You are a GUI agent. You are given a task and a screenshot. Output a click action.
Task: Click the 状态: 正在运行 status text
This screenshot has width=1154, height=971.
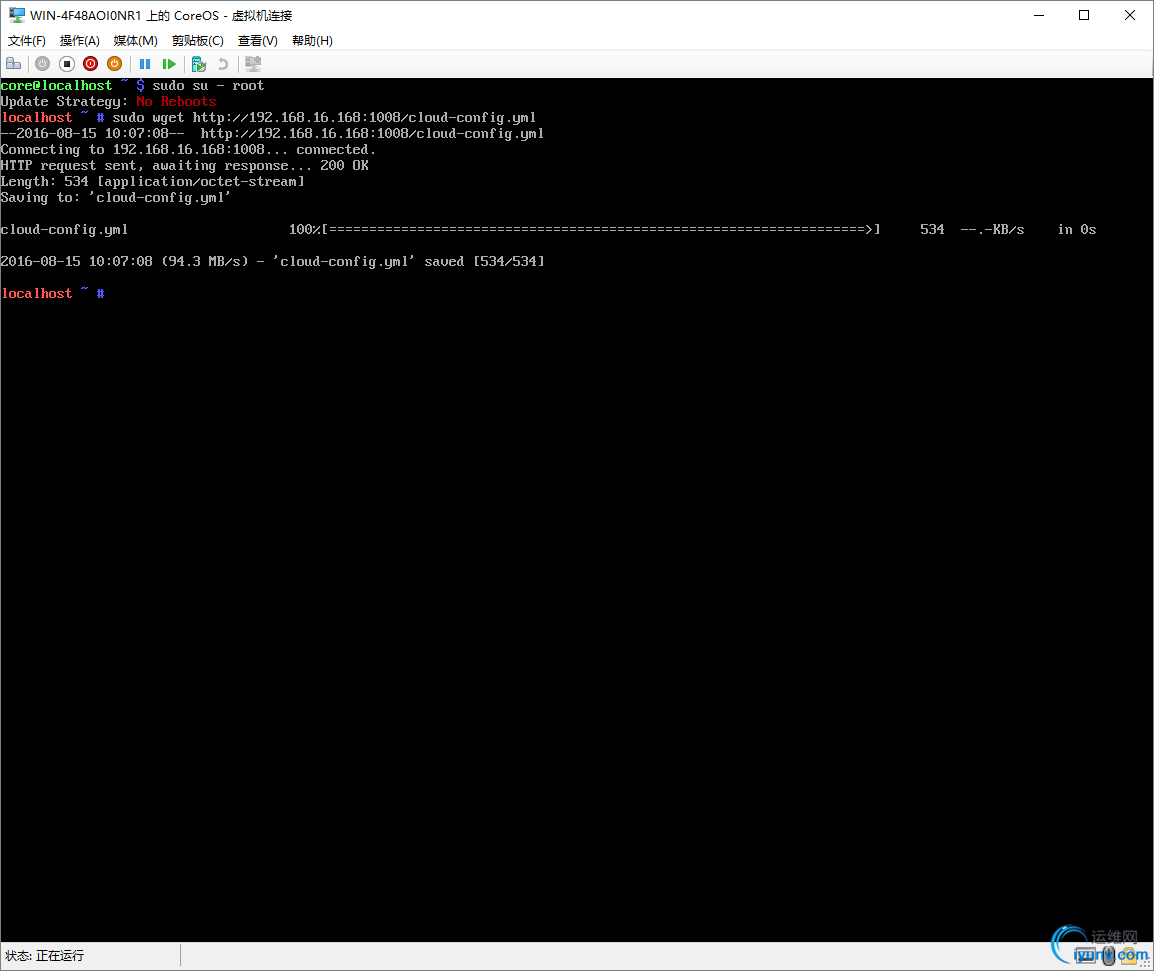click(x=45, y=956)
